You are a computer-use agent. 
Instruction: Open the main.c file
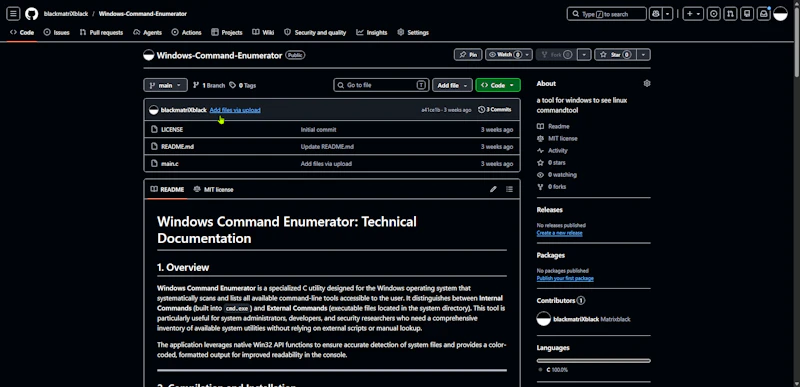(x=170, y=164)
